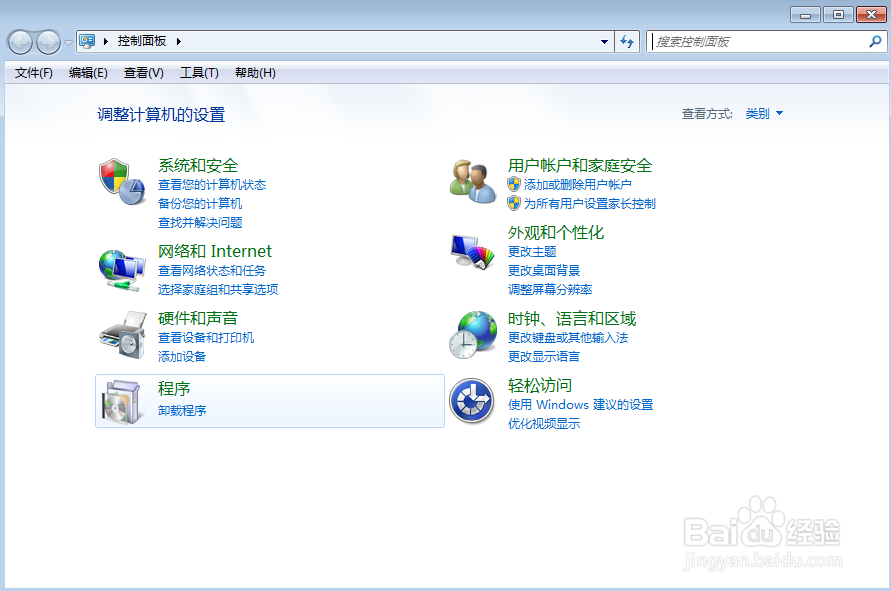Click the search magnifier icon
891x591 pixels.
coord(875,41)
